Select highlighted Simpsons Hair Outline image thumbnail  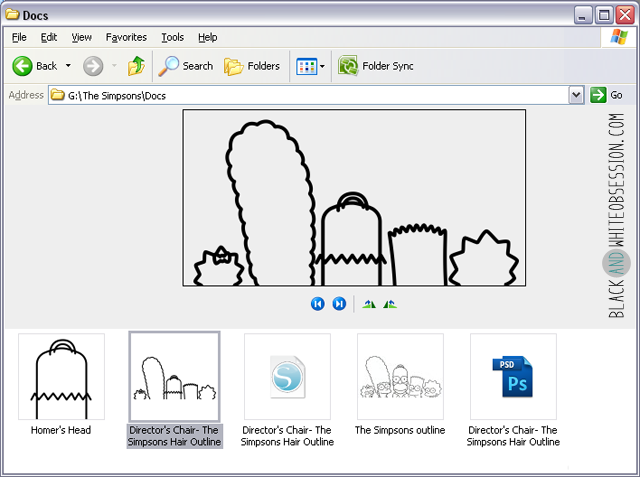tap(174, 376)
